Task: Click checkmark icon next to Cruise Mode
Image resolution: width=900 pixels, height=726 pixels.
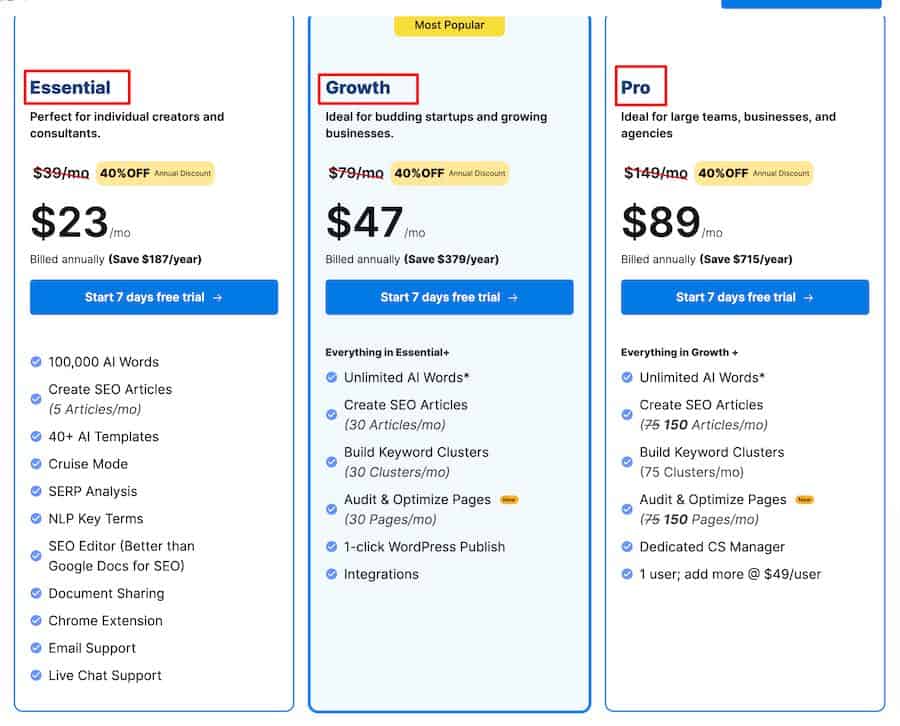Action: [x=36, y=464]
